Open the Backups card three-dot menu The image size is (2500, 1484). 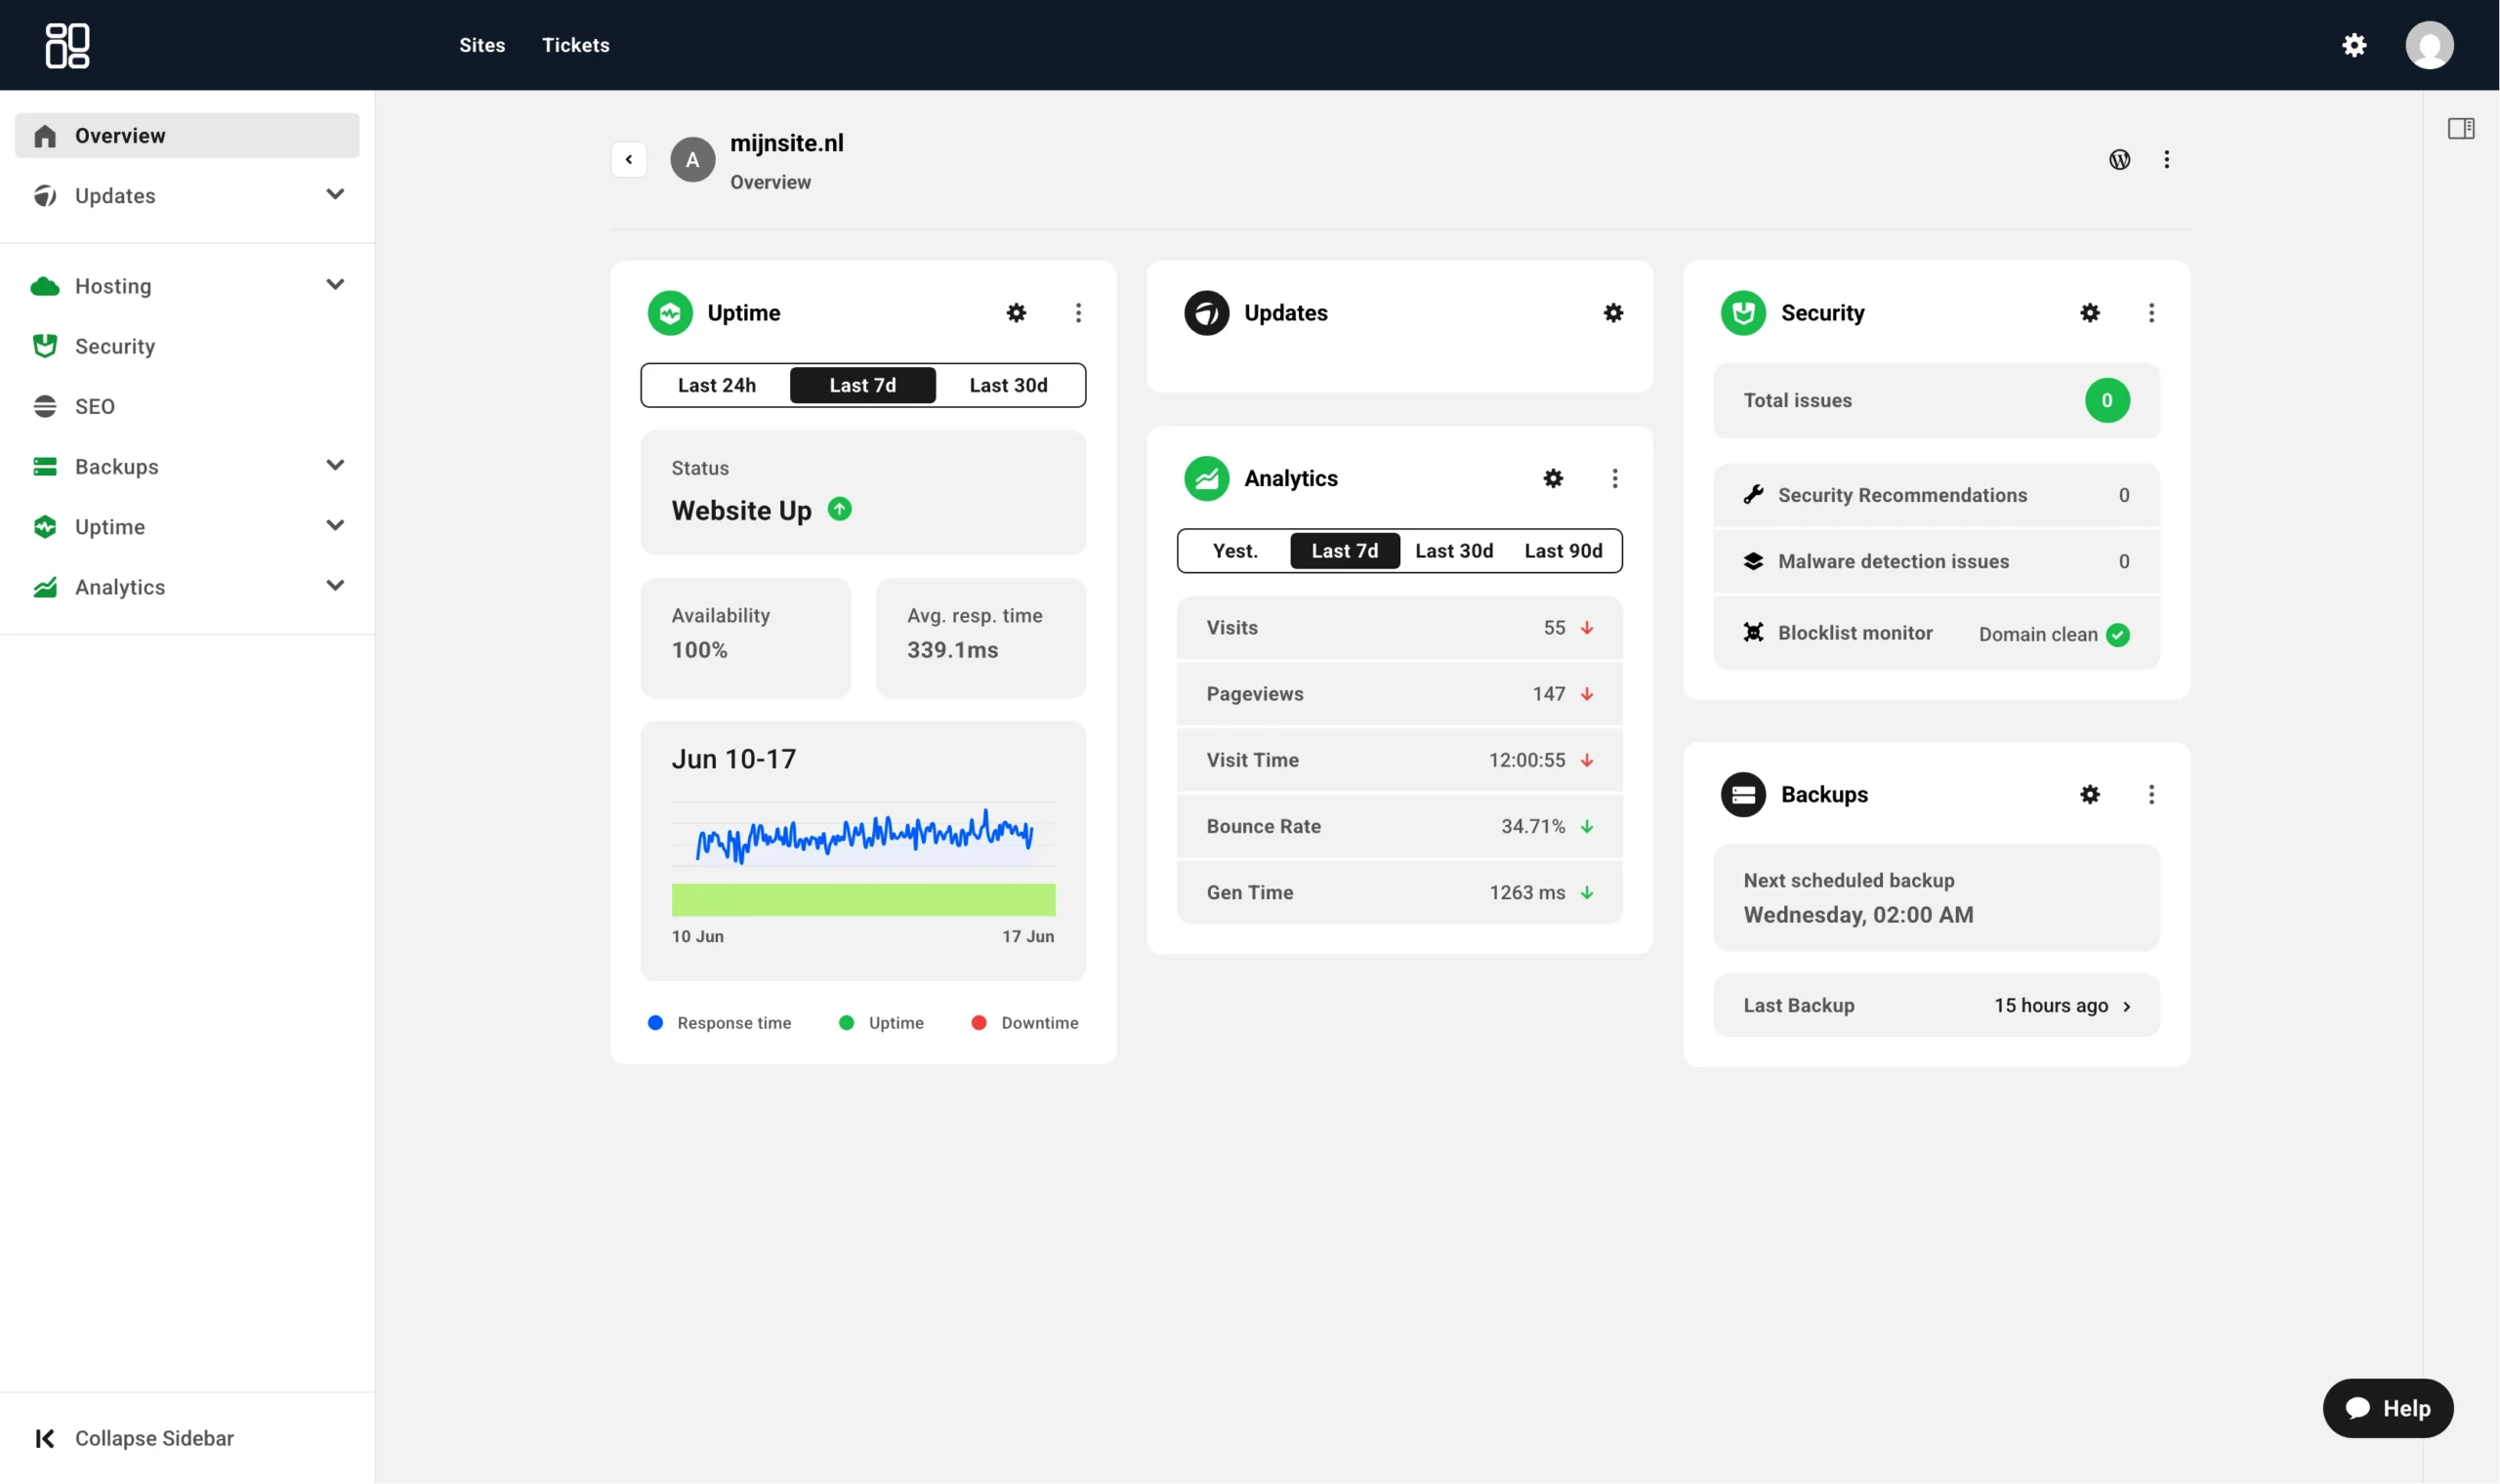pyautogui.click(x=2151, y=795)
